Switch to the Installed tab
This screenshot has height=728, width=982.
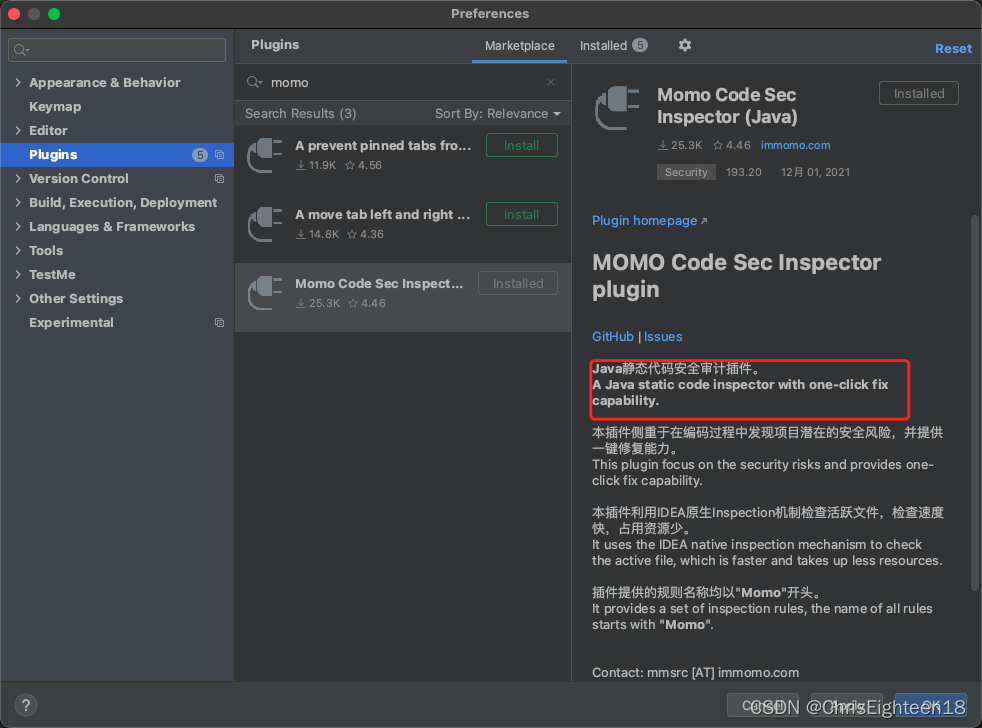613,46
